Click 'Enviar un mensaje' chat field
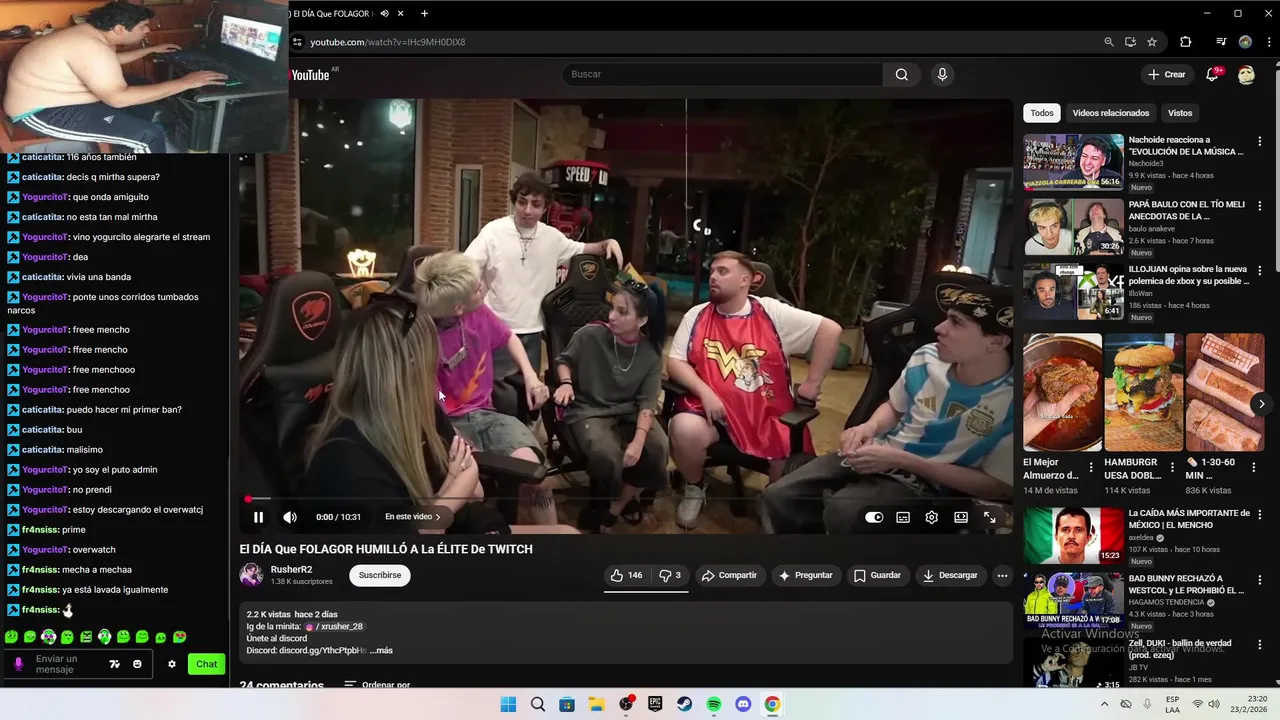This screenshot has width=1280, height=720. click(x=66, y=664)
